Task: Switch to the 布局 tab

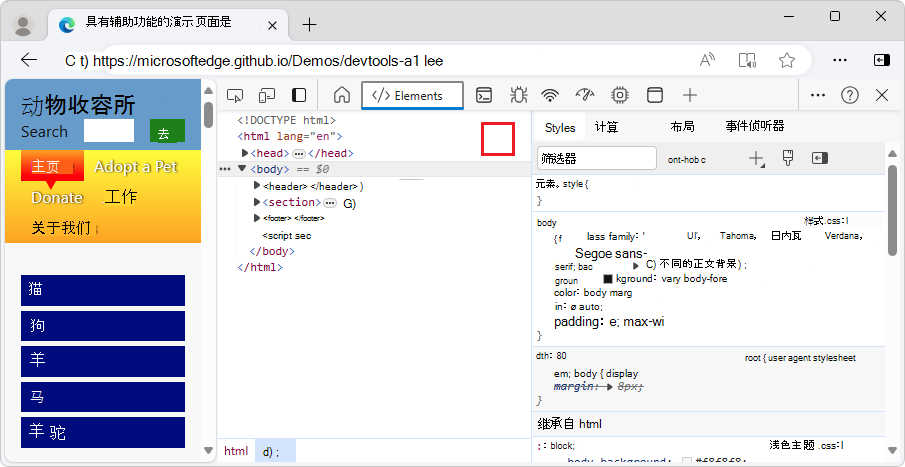Action: click(682, 126)
